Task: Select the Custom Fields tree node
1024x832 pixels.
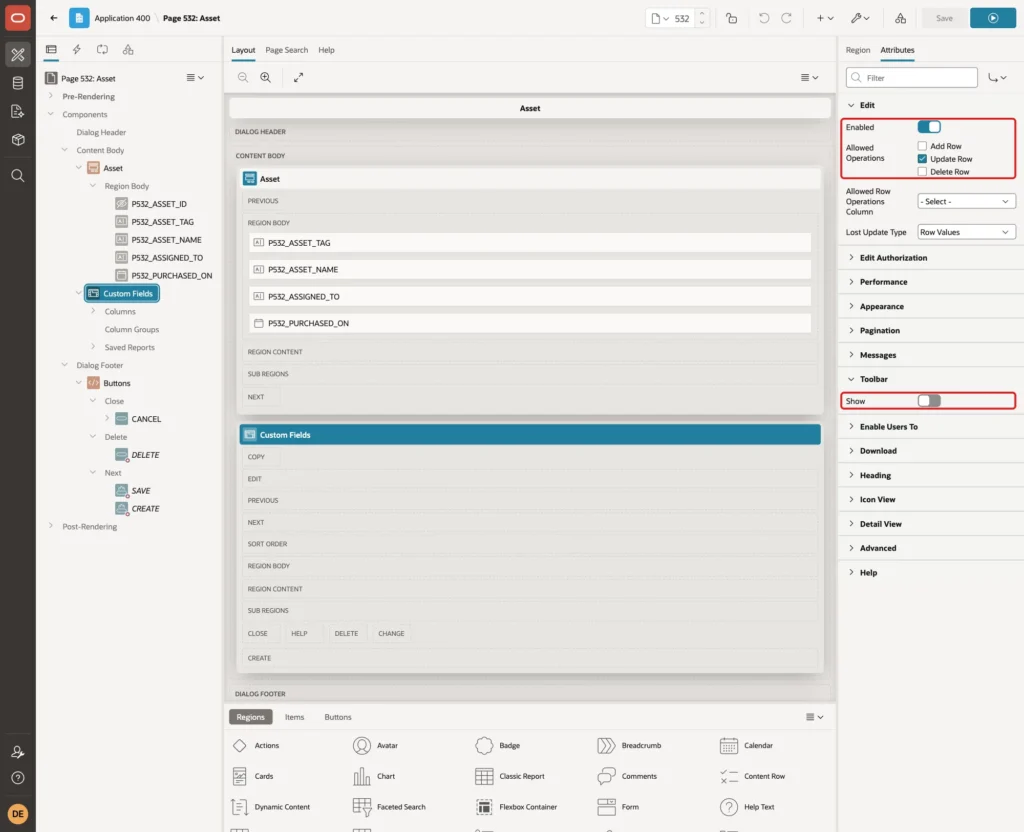Action: click(x=121, y=293)
